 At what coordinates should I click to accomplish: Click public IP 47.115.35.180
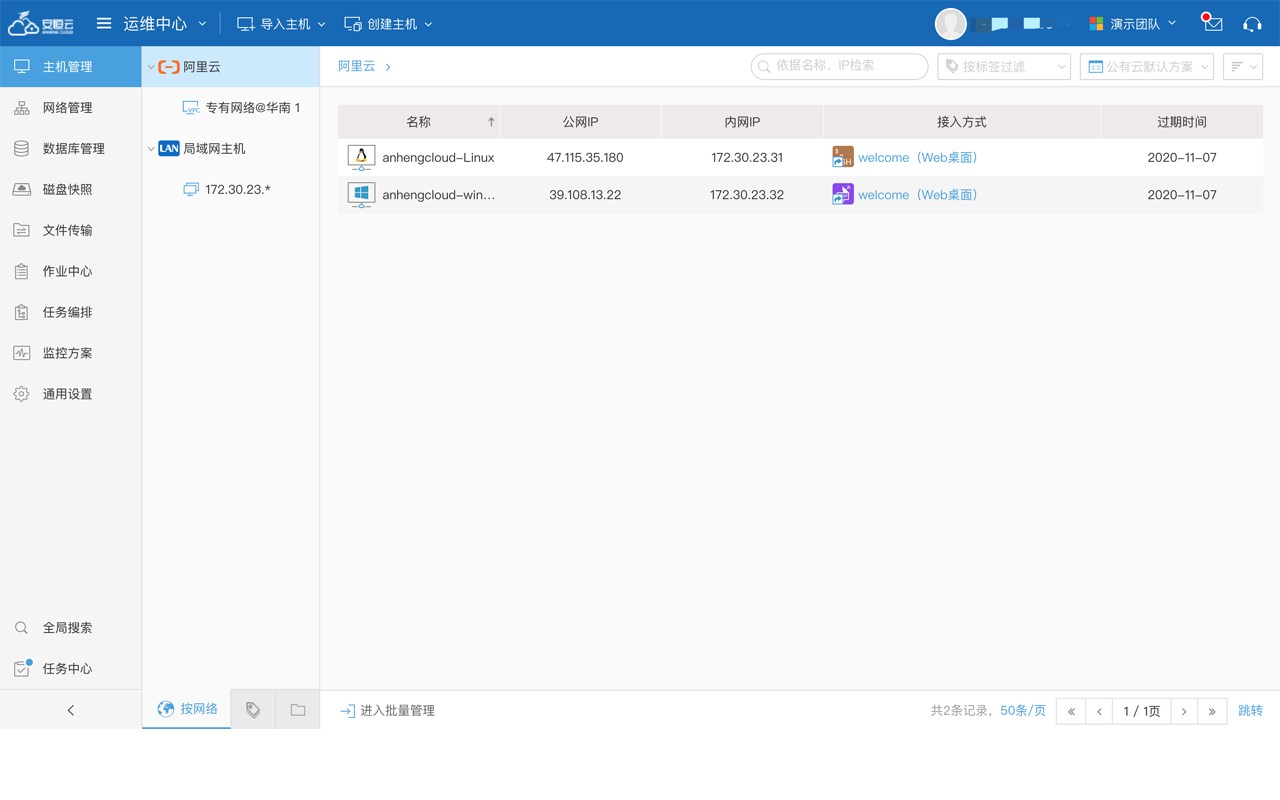[x=585, y=158]
